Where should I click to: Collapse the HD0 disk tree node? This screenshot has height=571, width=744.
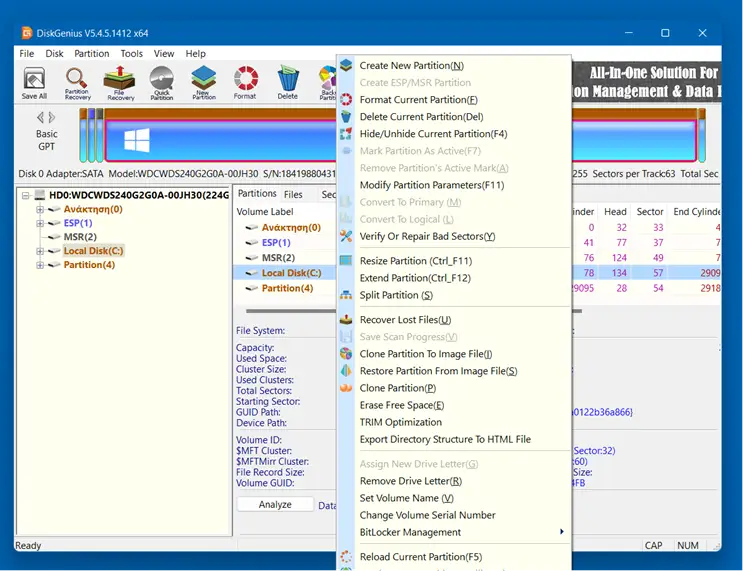coord(26,196)
